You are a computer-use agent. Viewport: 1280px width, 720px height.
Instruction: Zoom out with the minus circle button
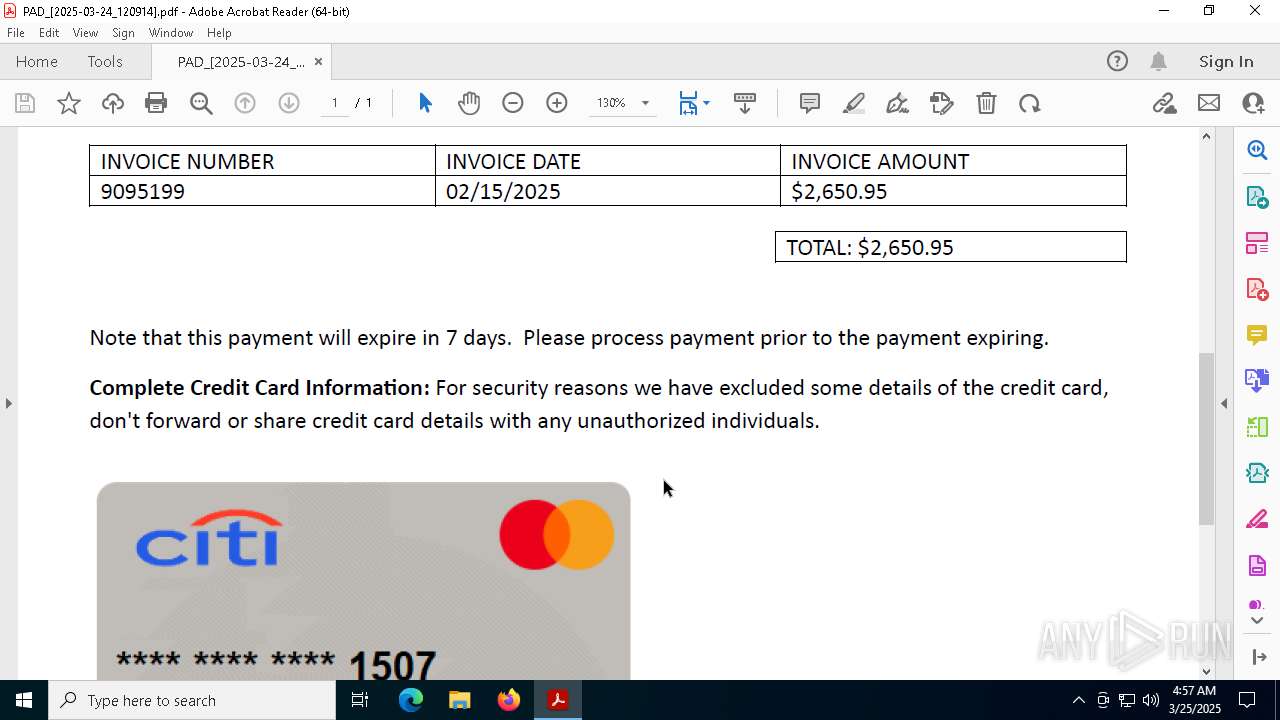pyautogui.click(x=513, y=103)
